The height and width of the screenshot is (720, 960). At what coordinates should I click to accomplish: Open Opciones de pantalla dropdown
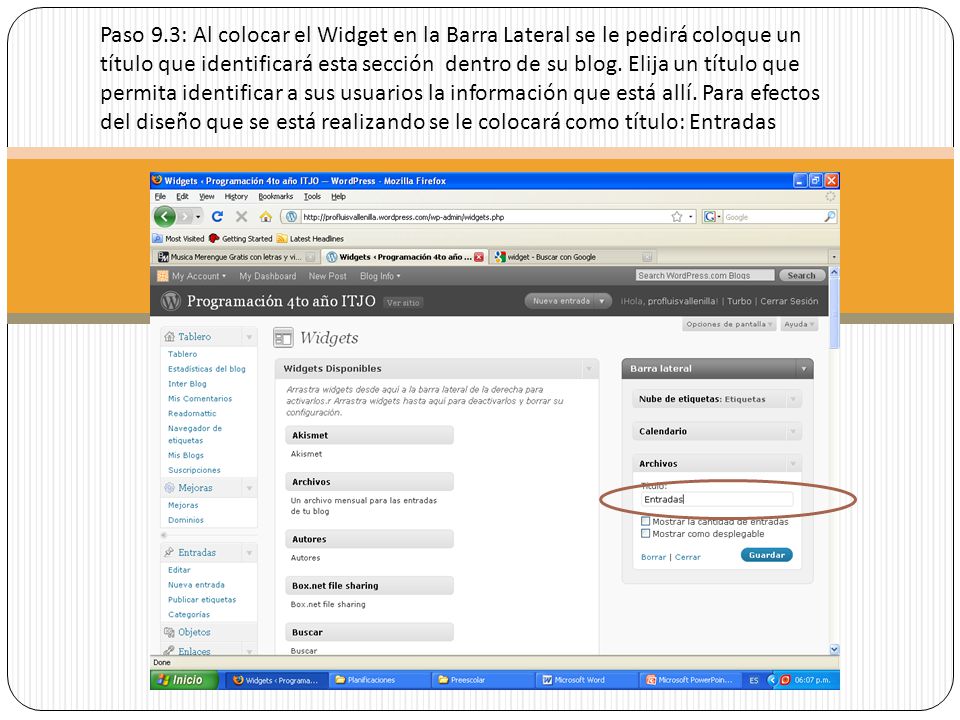729,324
